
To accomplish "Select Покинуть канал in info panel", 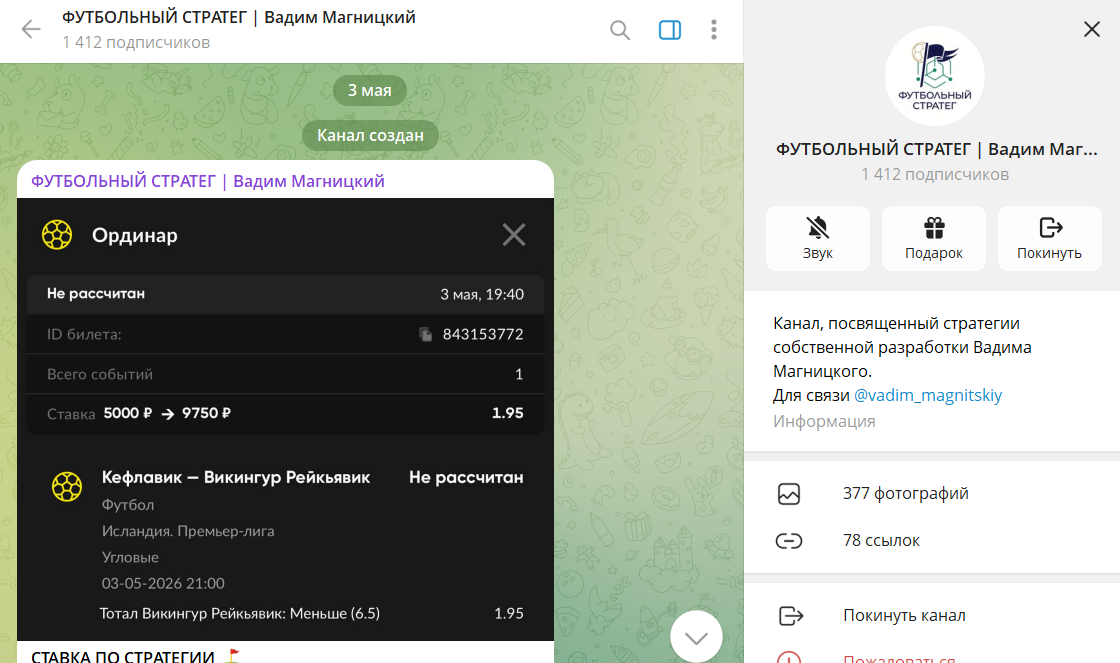I will click(932, 616).
